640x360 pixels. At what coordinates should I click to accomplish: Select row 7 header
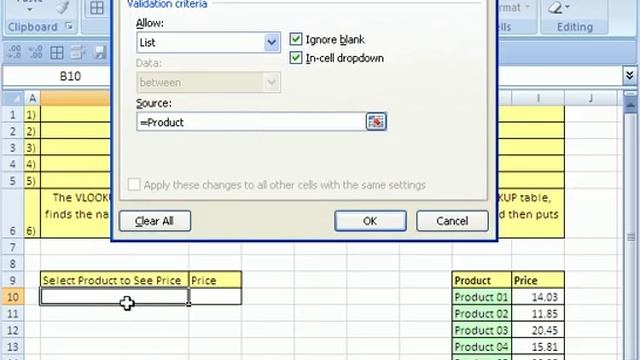pyautogui.click(x=13, y=247)
